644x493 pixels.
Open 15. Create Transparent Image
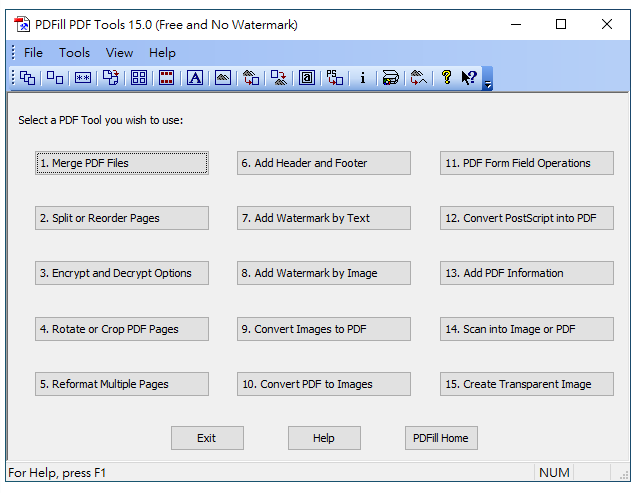[x=527, y=384]
